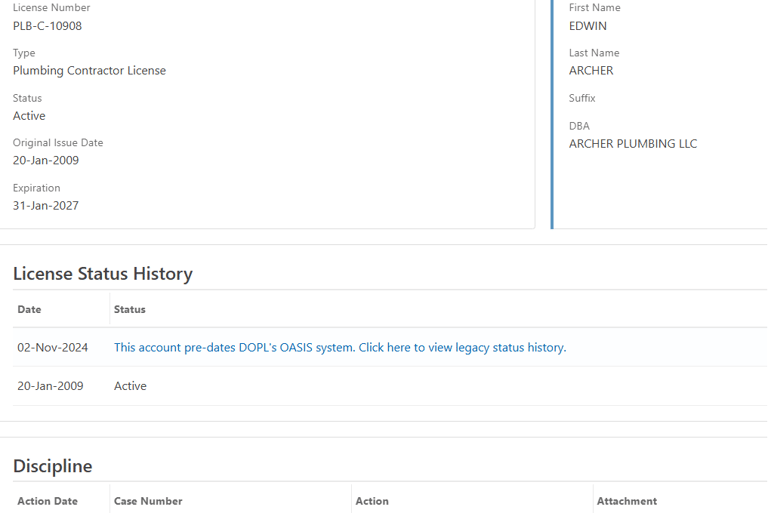Click the 02-Nov-2024 history date cell
The width and height of the screenshot is (768, 513).
click(x=53, y=347)
